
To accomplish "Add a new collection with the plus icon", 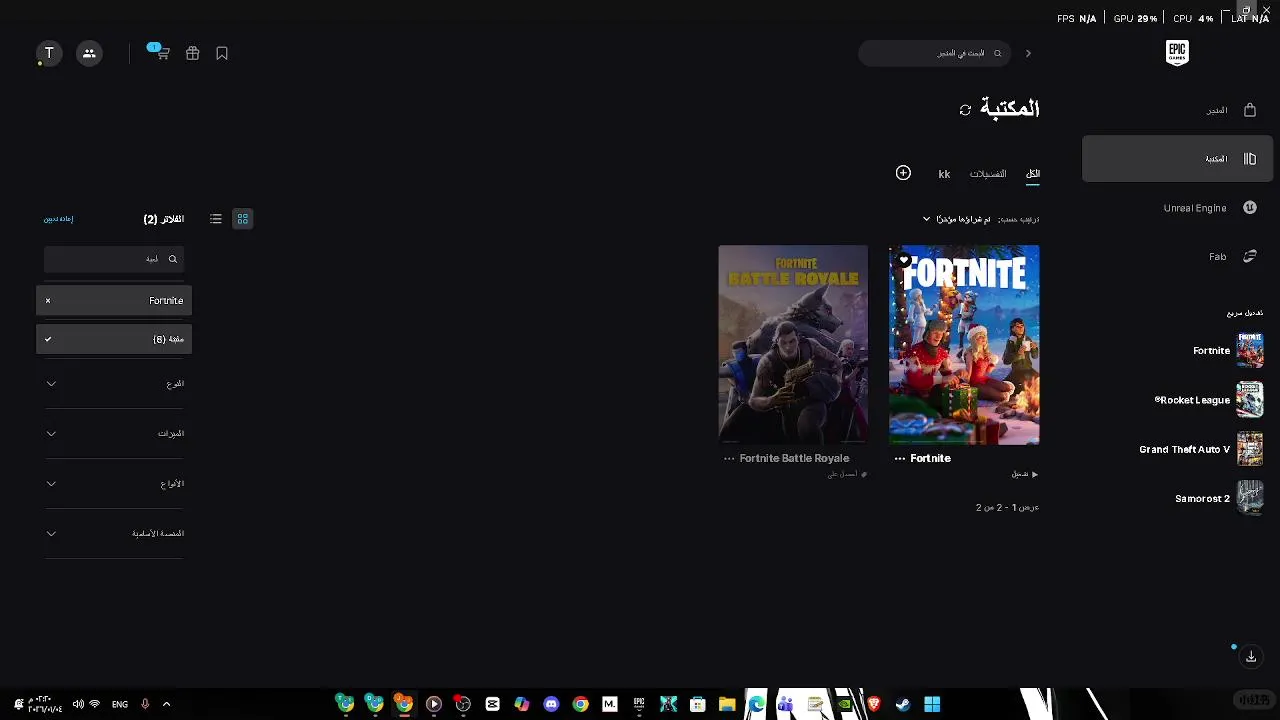I will click(903, 173).
